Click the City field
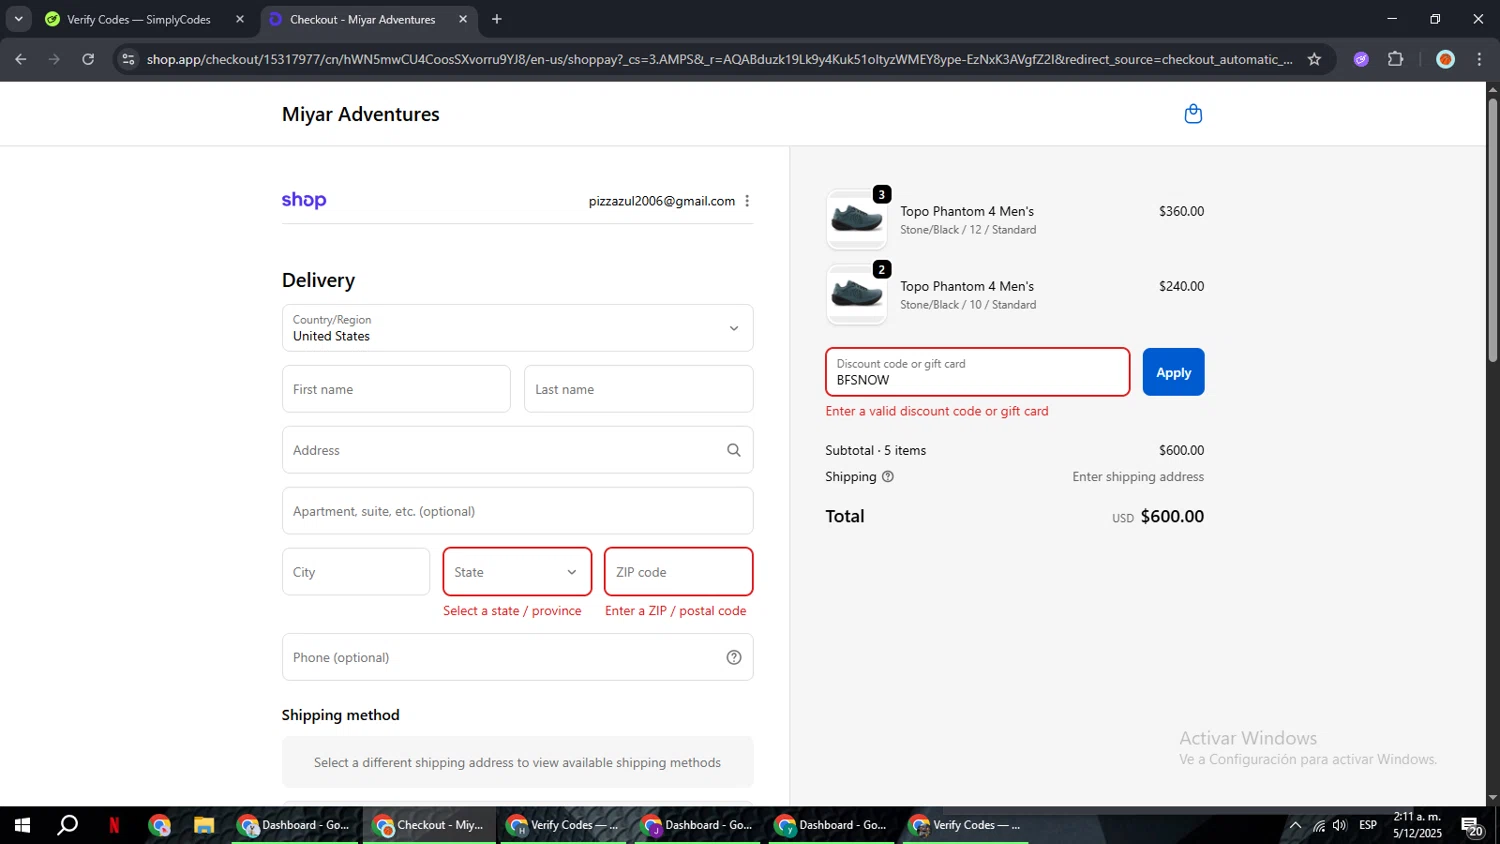1500x844 pixels. pos(356,572)
